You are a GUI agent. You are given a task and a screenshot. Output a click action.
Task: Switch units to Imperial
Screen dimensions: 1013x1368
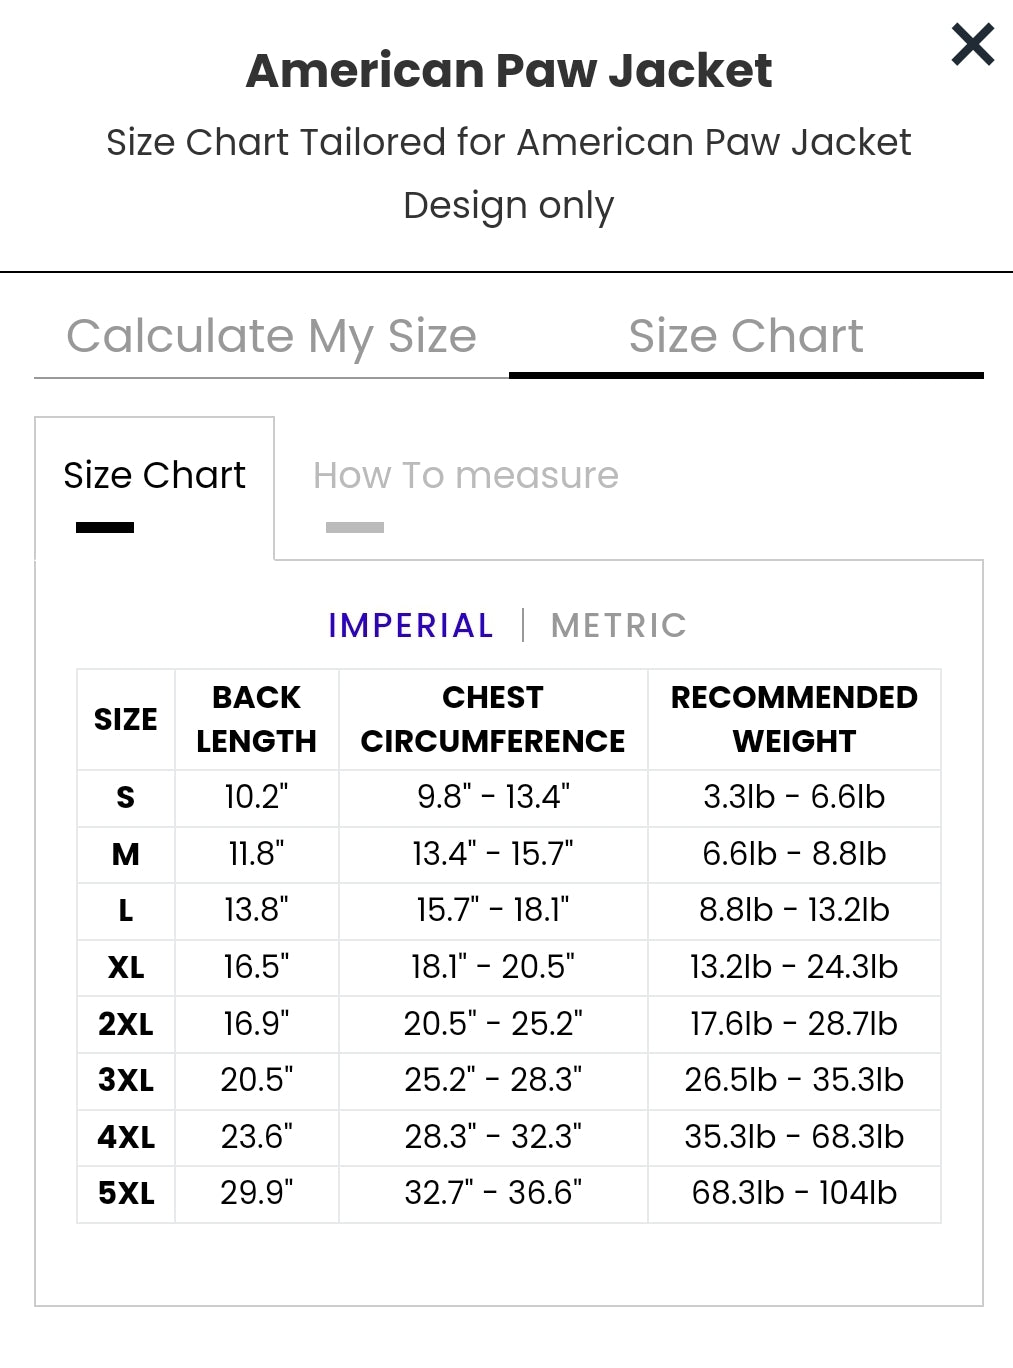tap(411, 626)
